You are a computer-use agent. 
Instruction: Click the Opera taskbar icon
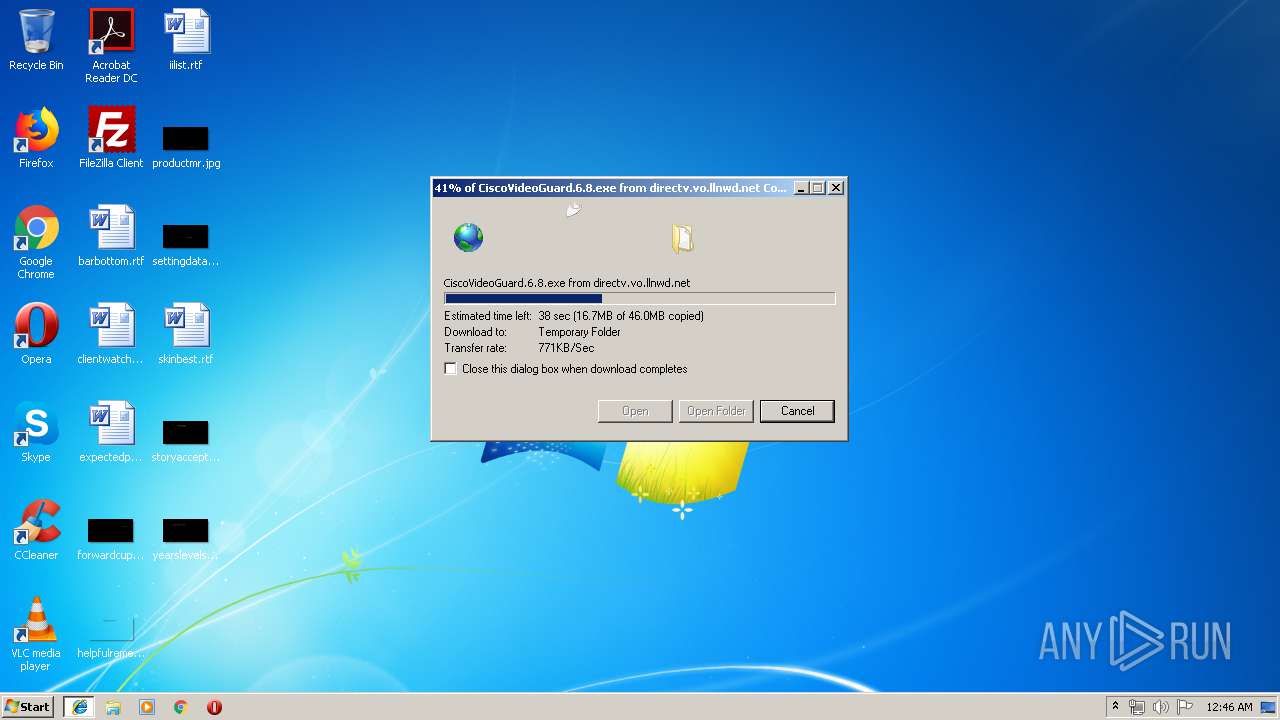pyautogui.click(x=214, y=707)
